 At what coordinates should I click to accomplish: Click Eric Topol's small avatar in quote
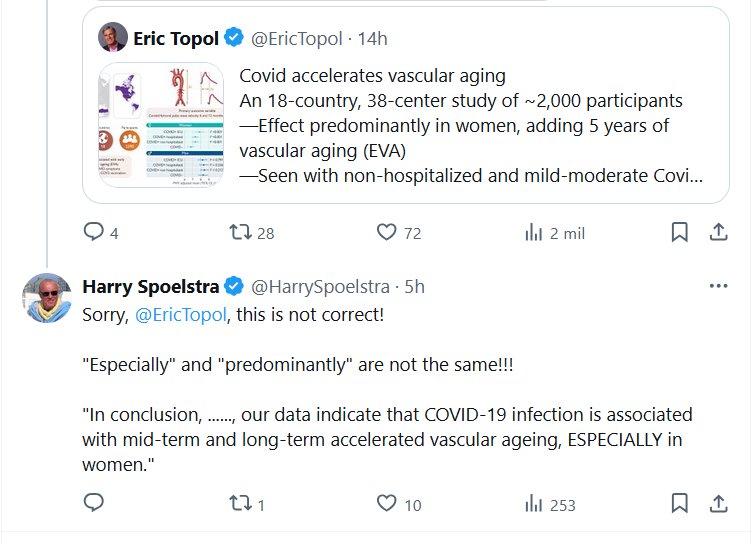[111, 39]
